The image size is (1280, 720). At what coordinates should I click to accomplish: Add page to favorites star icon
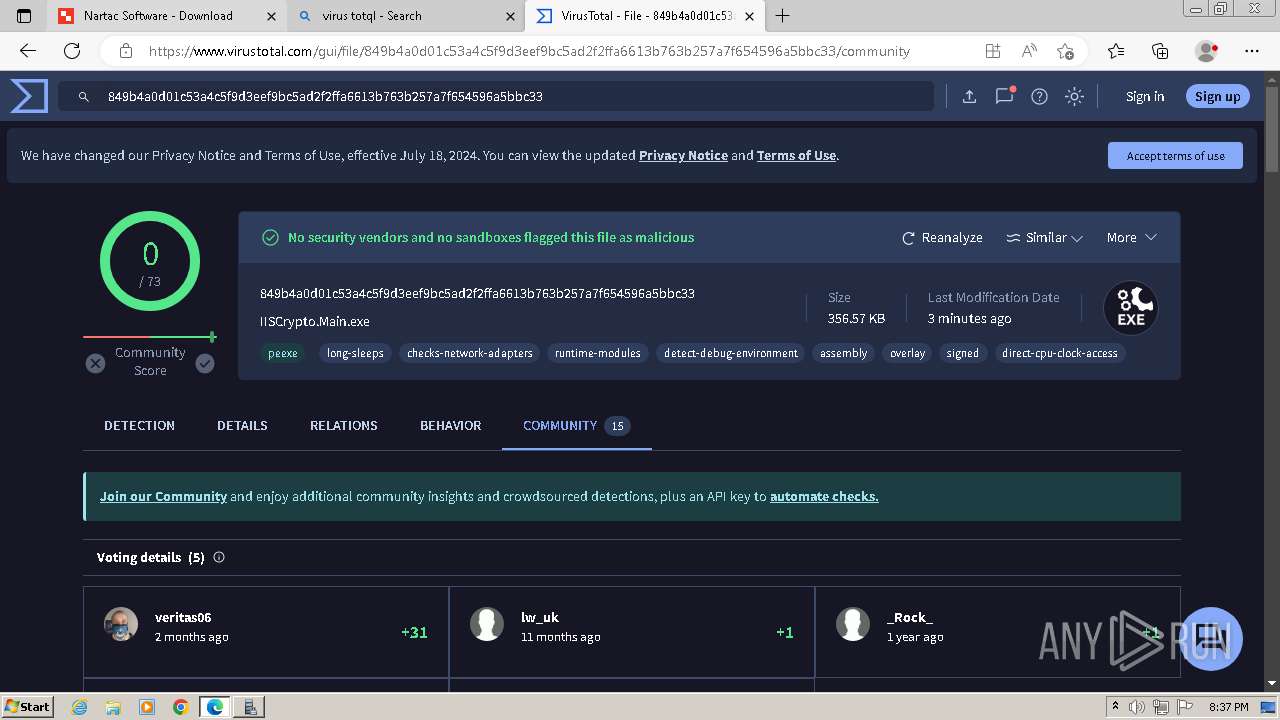pos(1065,51)
